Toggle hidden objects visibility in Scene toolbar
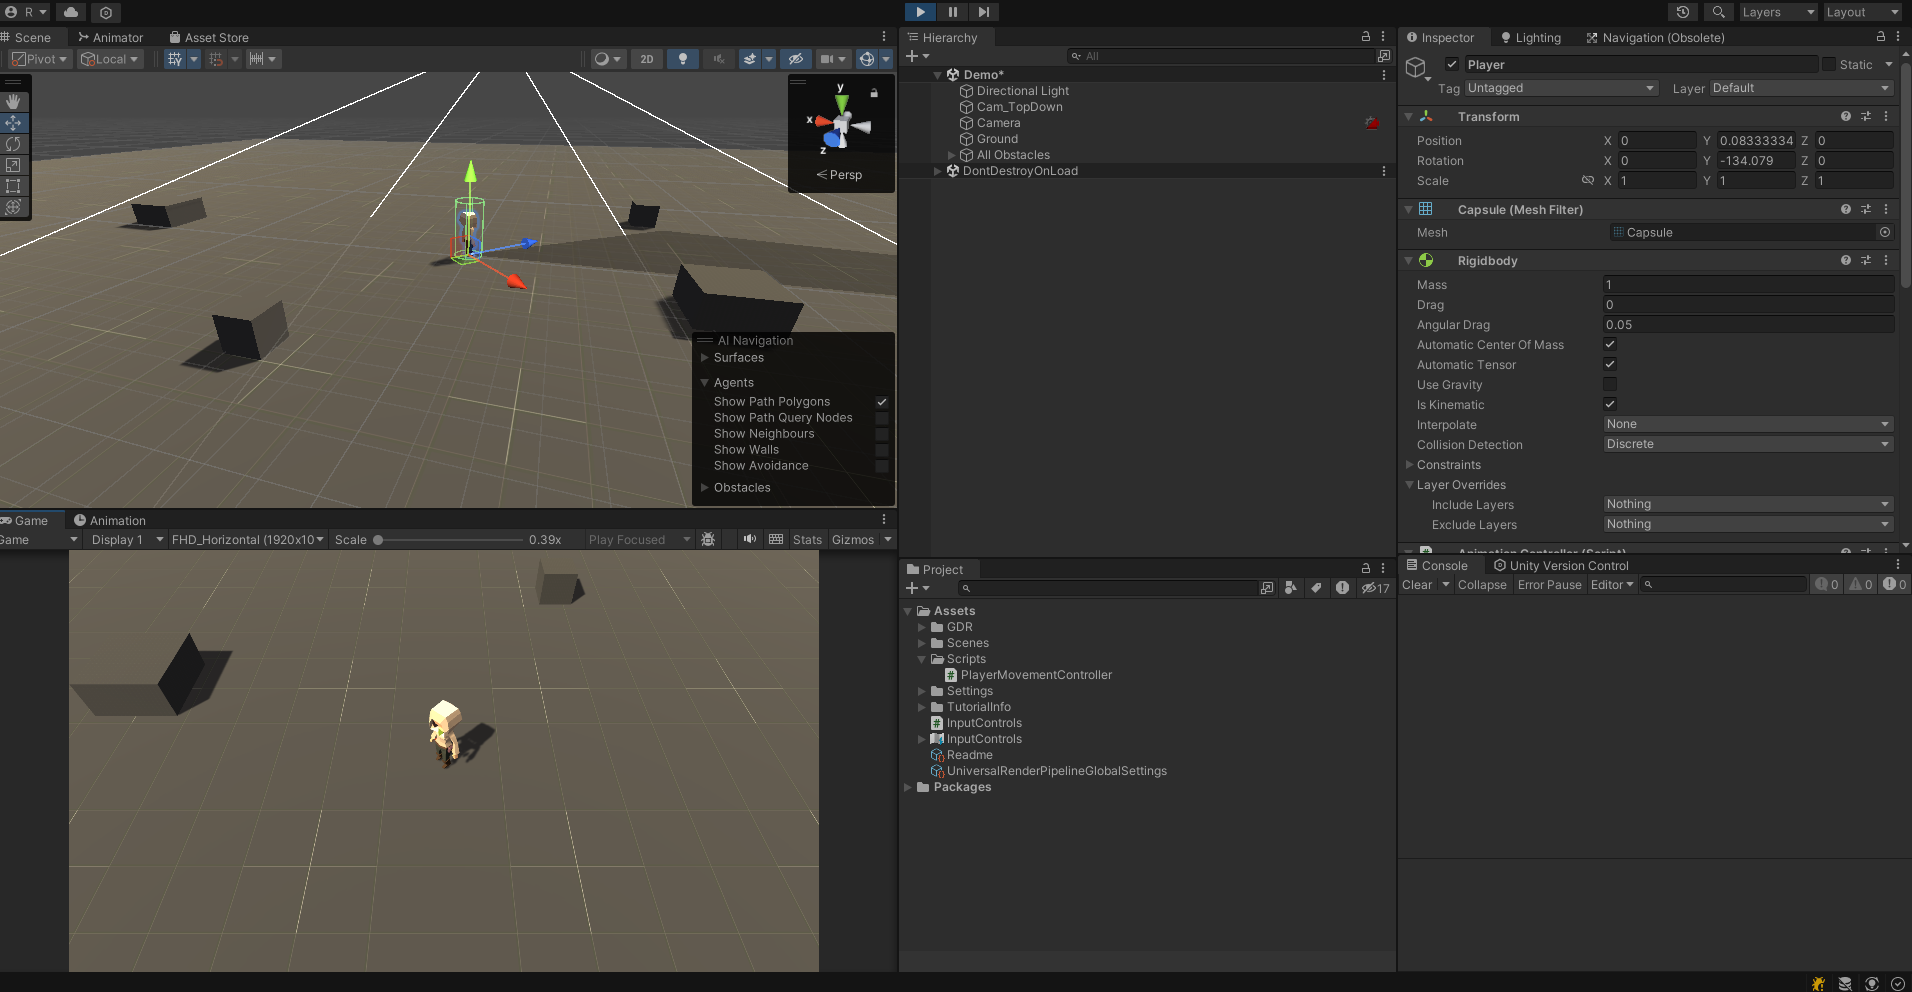The height and width of the screenshot is (992, 1912). (x=795, y=59)
